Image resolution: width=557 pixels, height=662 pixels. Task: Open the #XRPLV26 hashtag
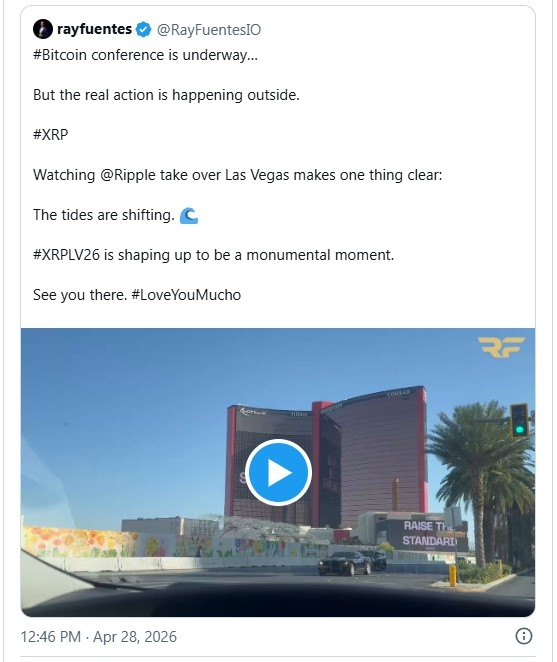point(66,255)
